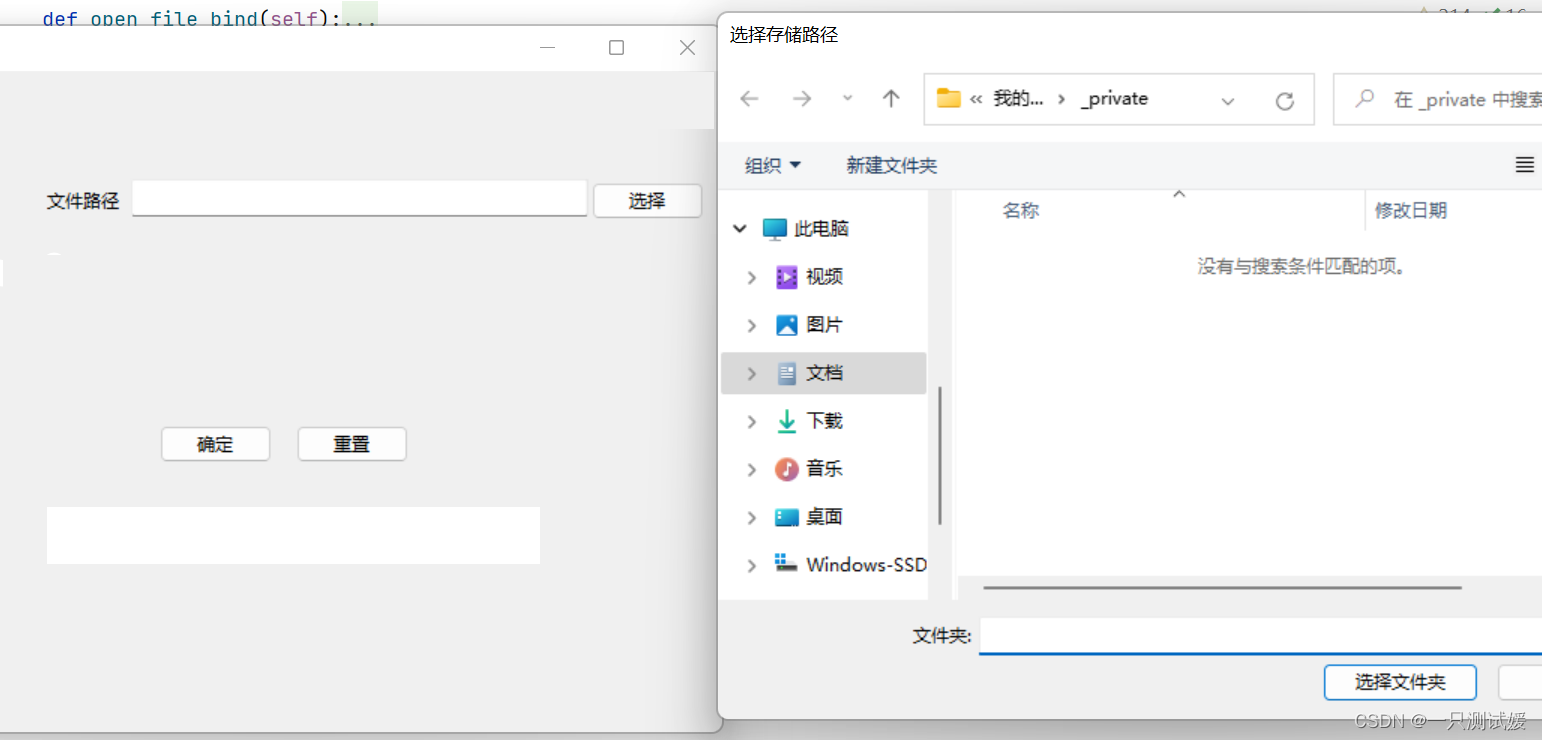Screen dimensions: 1542x740
Task: Click inside the 文件夹 name input field
Action: [1200, 635]
